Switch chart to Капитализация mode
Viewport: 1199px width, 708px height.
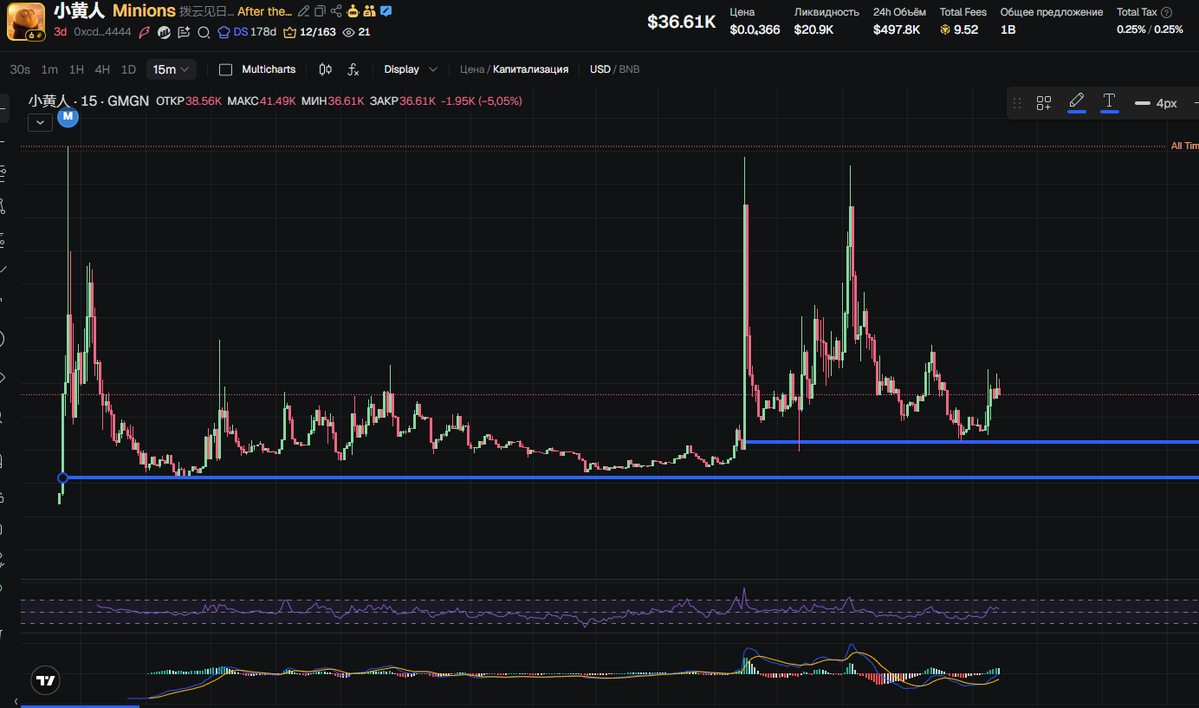531,70
